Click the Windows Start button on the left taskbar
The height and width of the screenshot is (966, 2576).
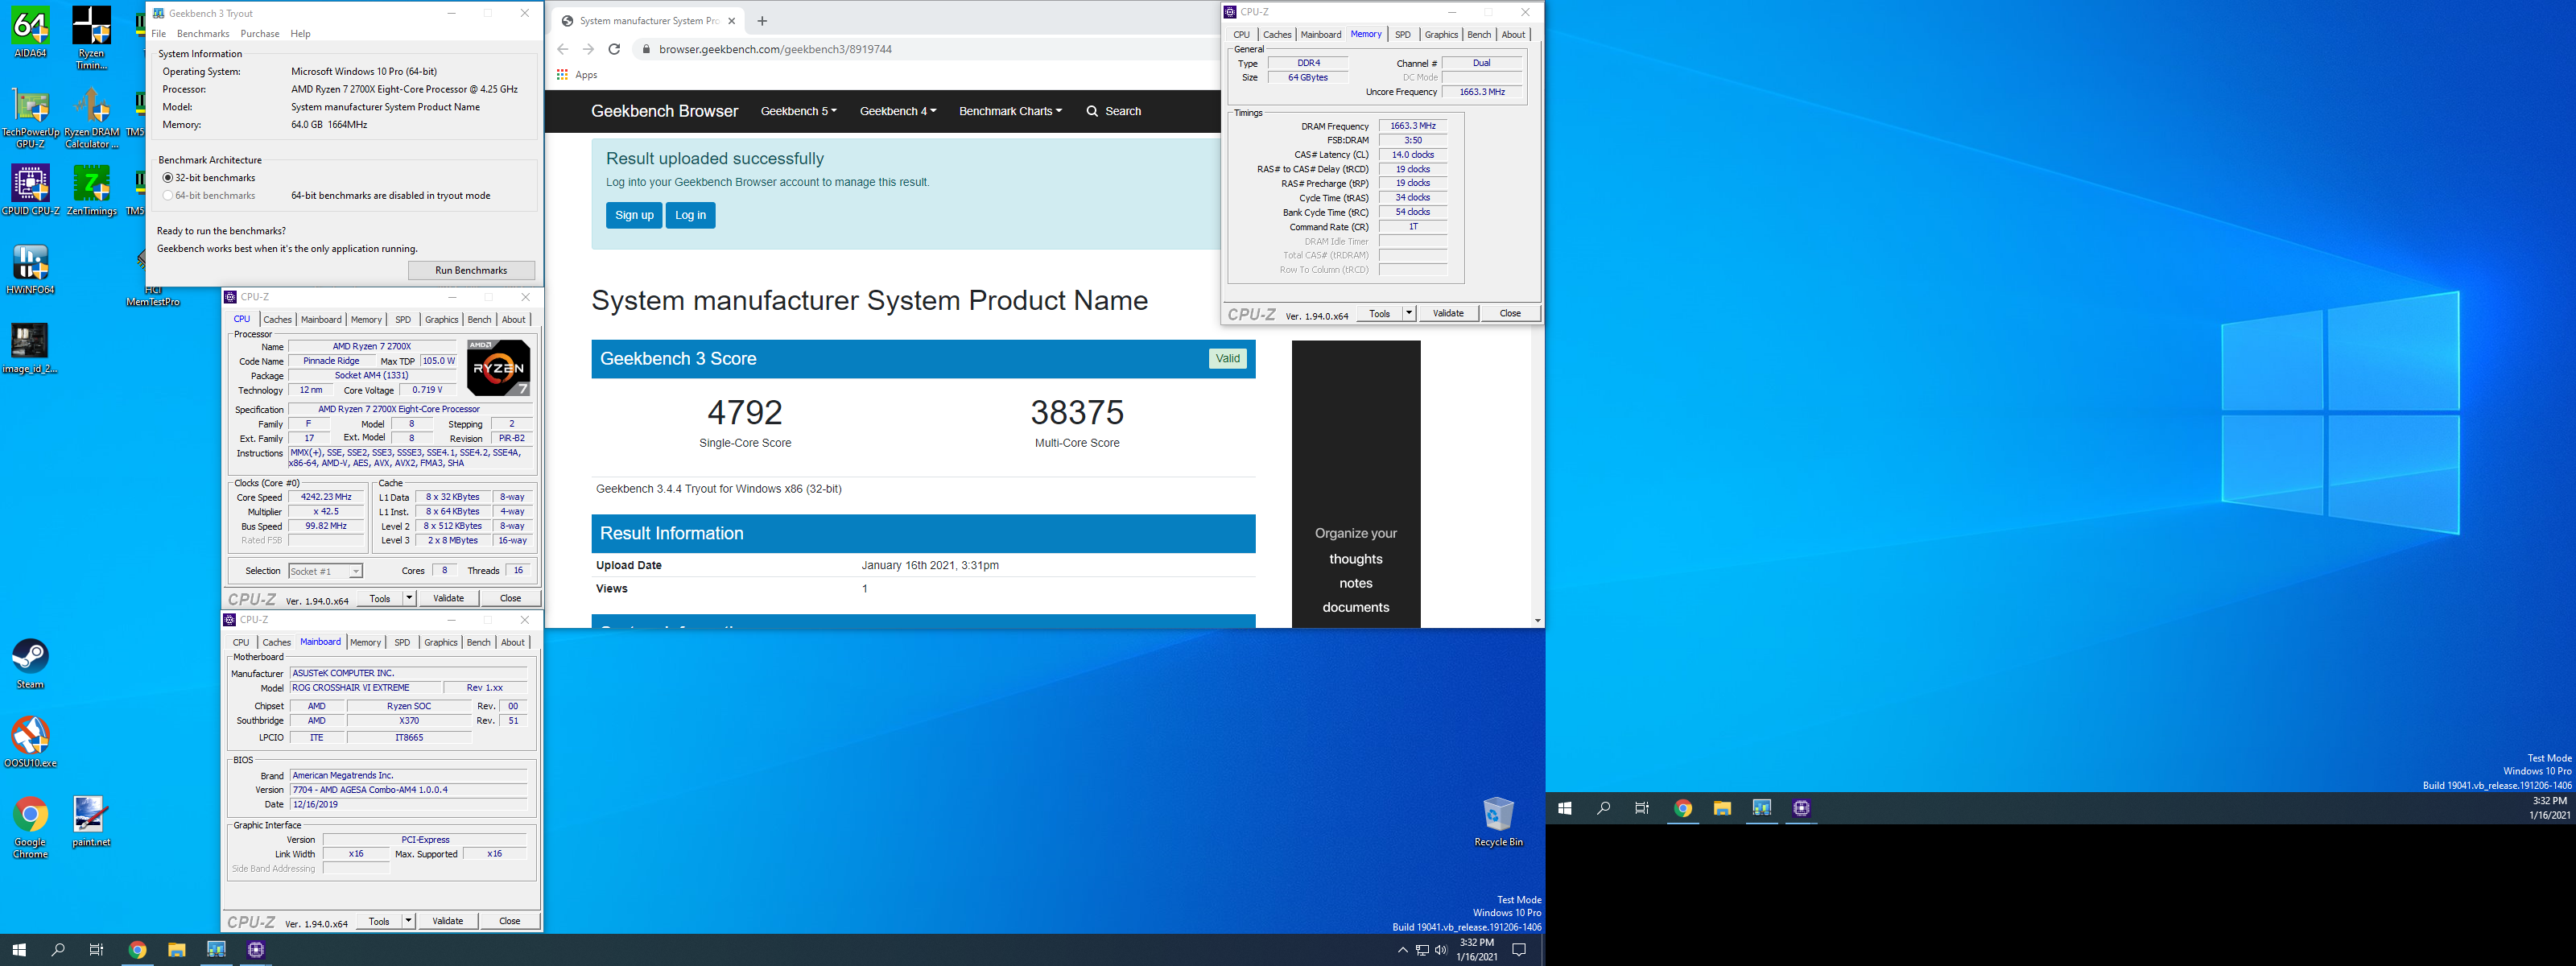coord(18,950)
